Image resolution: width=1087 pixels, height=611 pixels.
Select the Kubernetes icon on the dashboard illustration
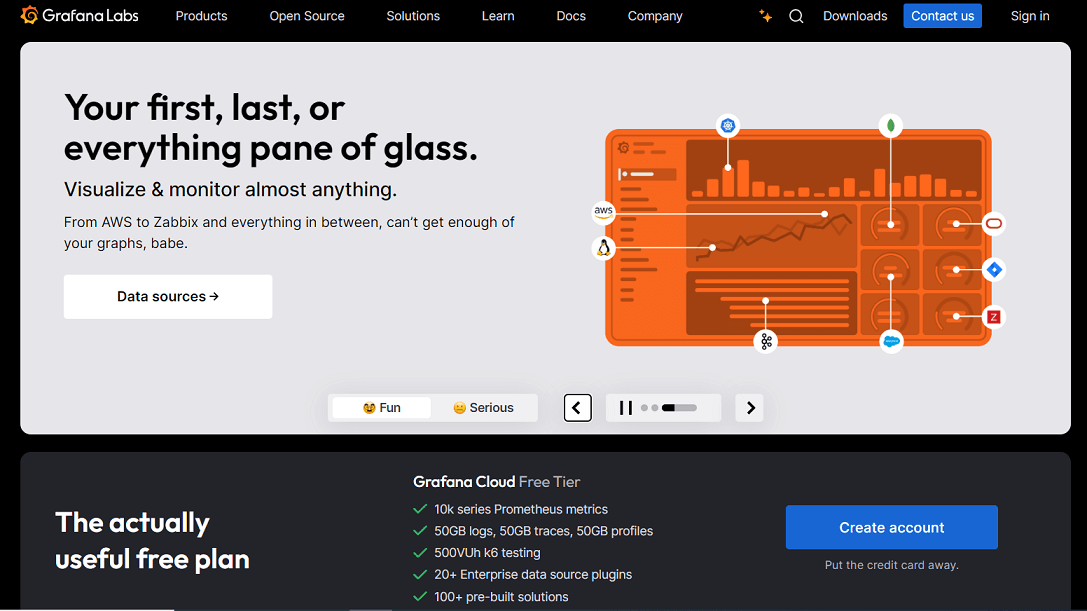(727, 125)
